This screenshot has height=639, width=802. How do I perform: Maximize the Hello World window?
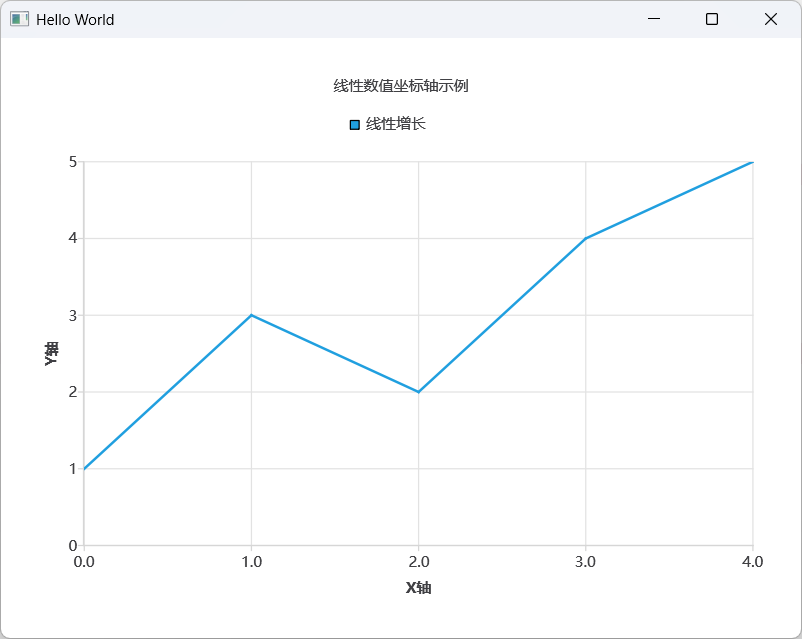(712, 19)
